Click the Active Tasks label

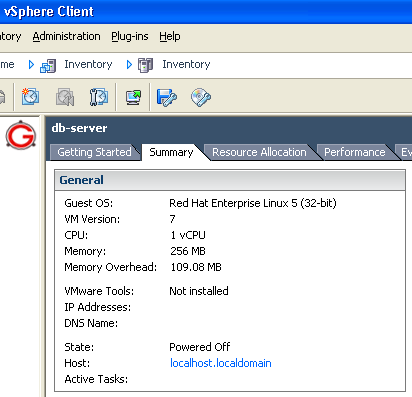pyautogui.click(x=96, y=379)
